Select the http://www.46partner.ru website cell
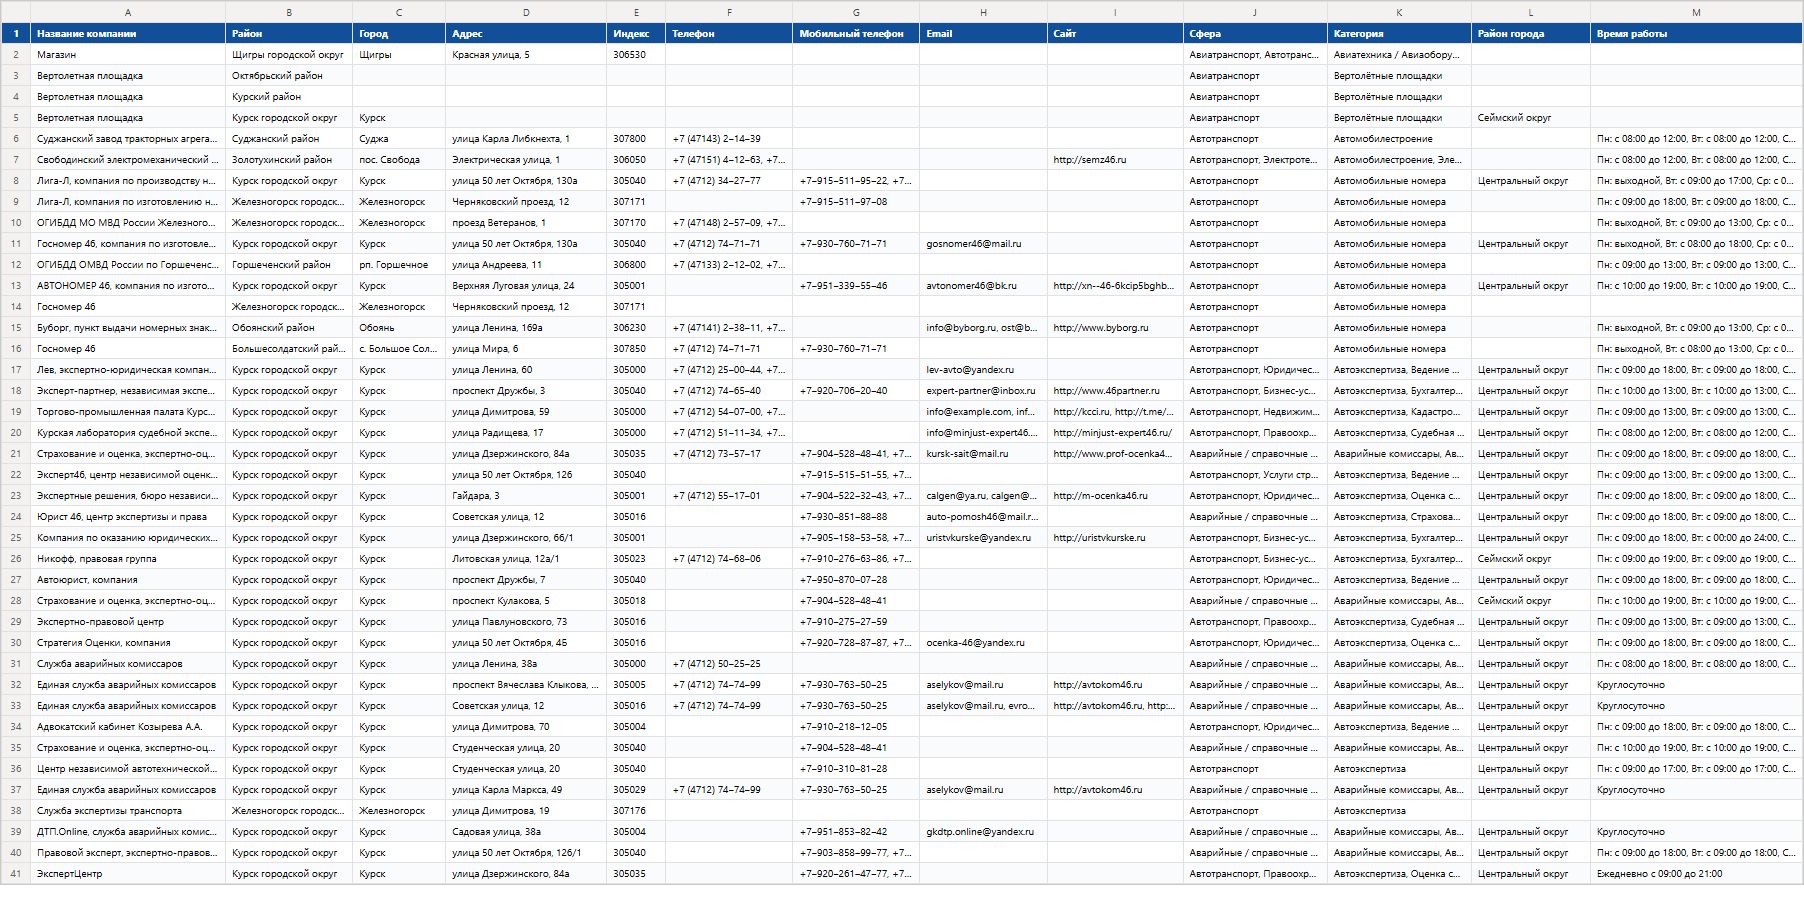The image size is (1804, 902). click(1115, 391)
